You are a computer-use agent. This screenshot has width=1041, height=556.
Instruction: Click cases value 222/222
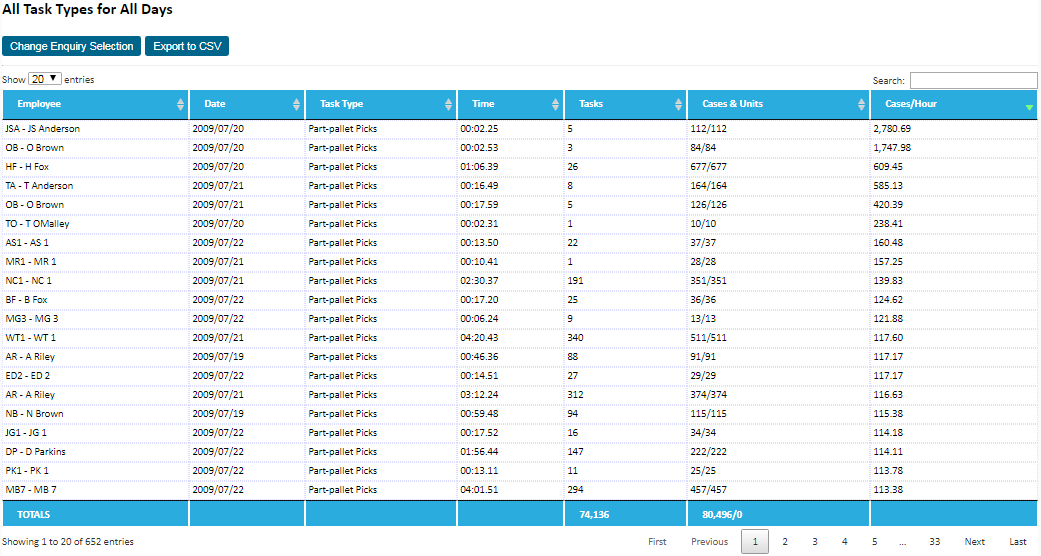click(708, 452)
